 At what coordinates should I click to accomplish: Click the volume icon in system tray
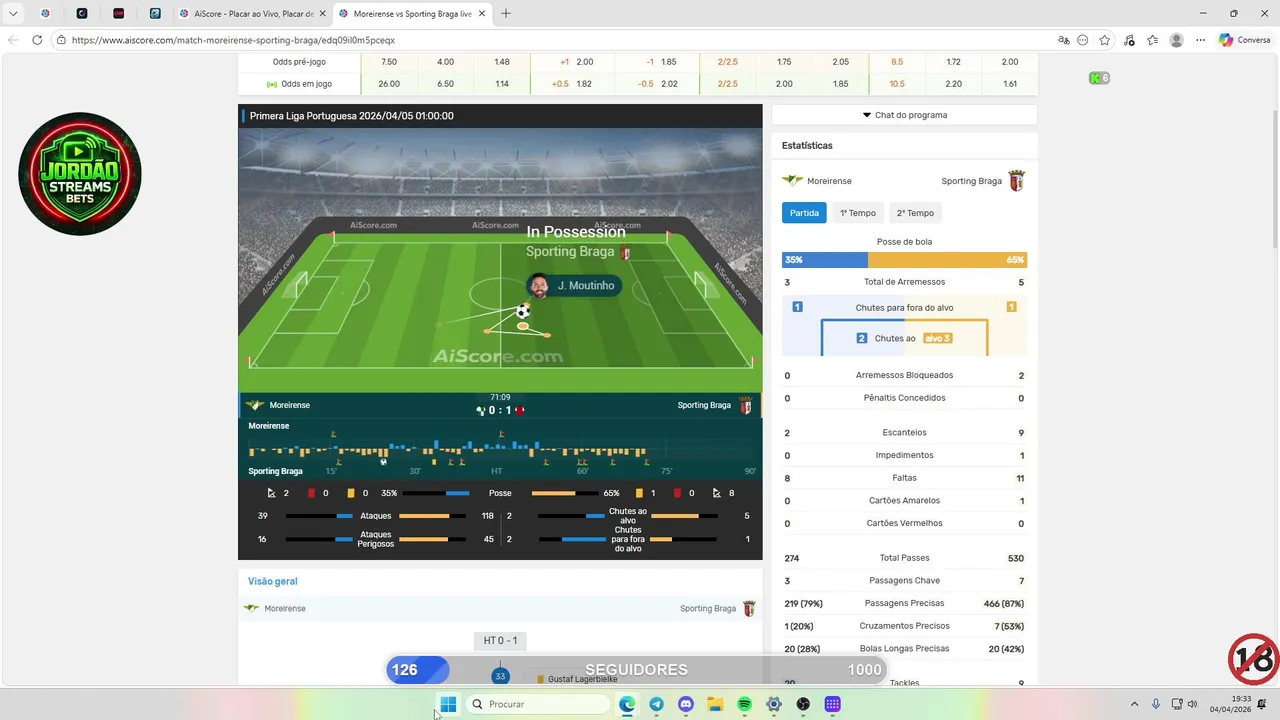1192,704
